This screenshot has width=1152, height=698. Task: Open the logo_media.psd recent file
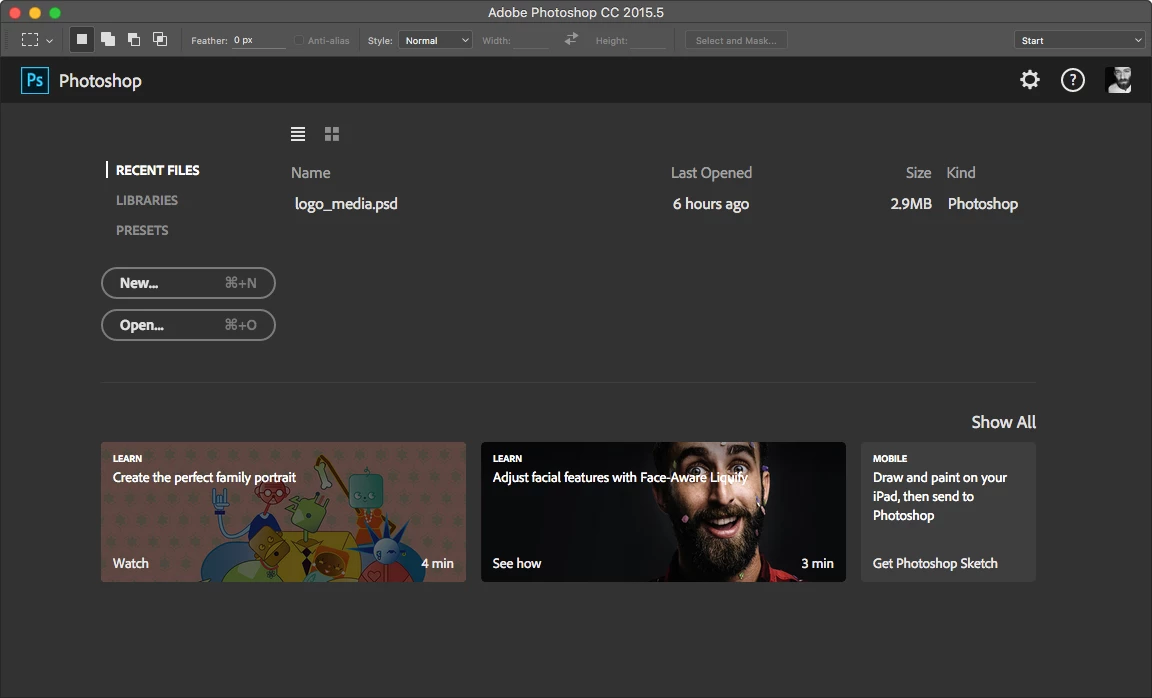coord(346,204)
